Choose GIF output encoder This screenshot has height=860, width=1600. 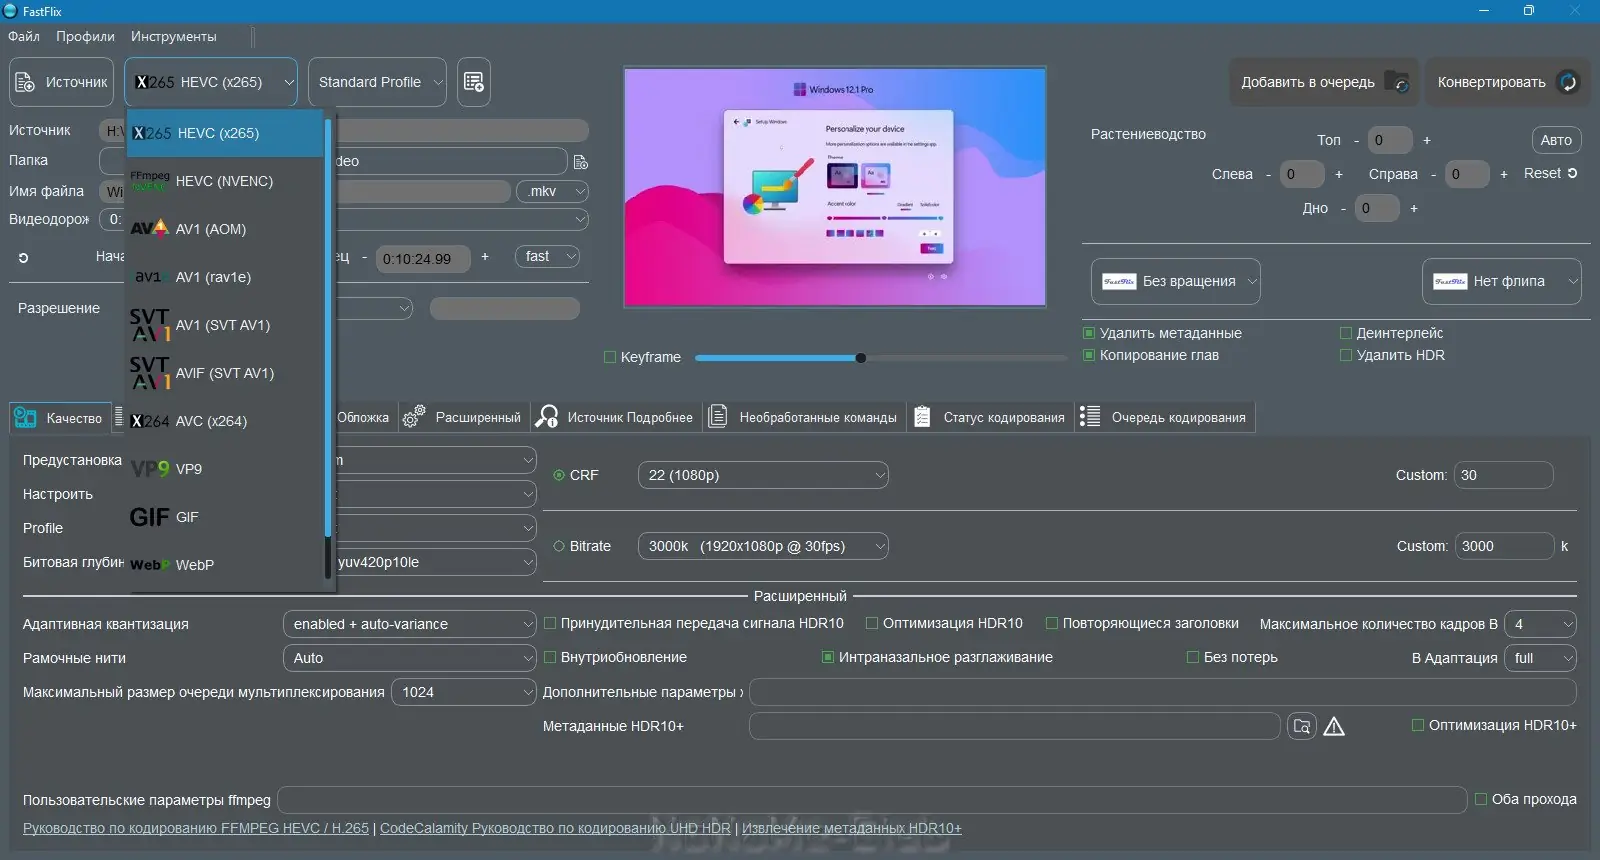click(x=225, y=517)
